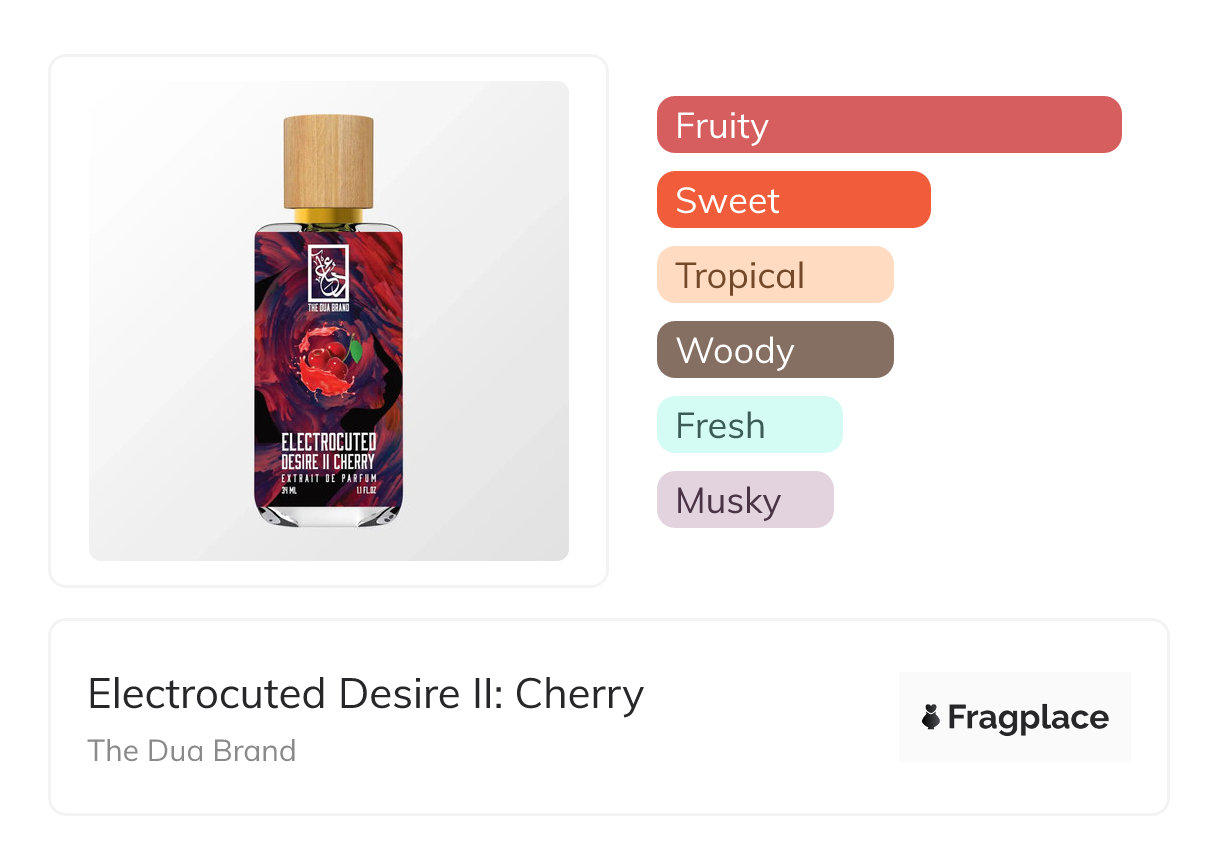Select the Woody accord bar
The height and width of the screenshot is (864, 1218).
[774, 350]
